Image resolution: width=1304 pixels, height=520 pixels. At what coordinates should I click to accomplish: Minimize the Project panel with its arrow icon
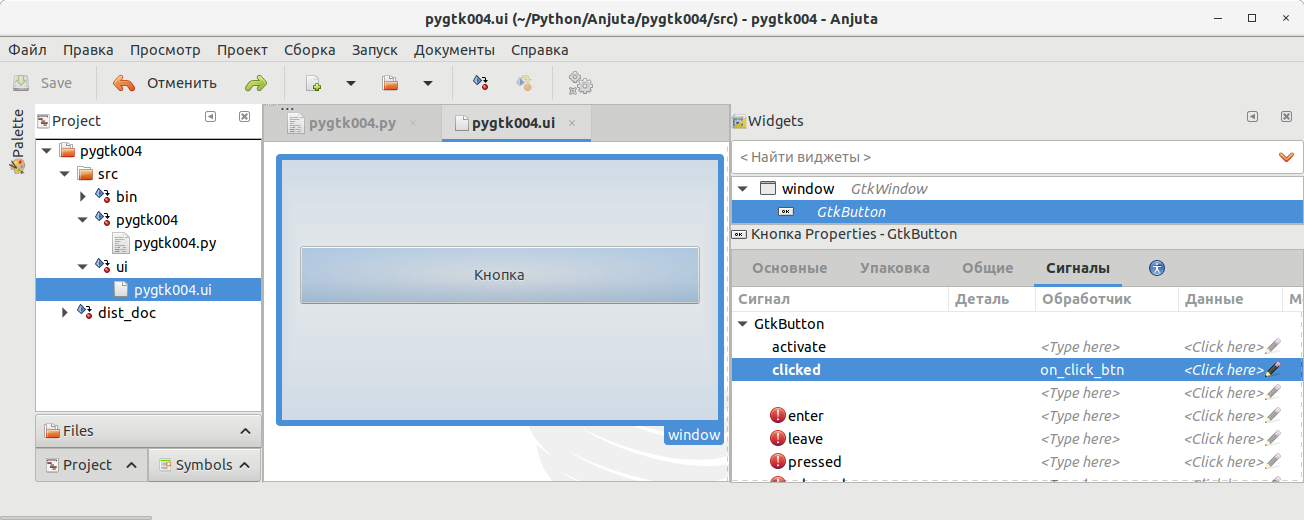click(211, 117)
